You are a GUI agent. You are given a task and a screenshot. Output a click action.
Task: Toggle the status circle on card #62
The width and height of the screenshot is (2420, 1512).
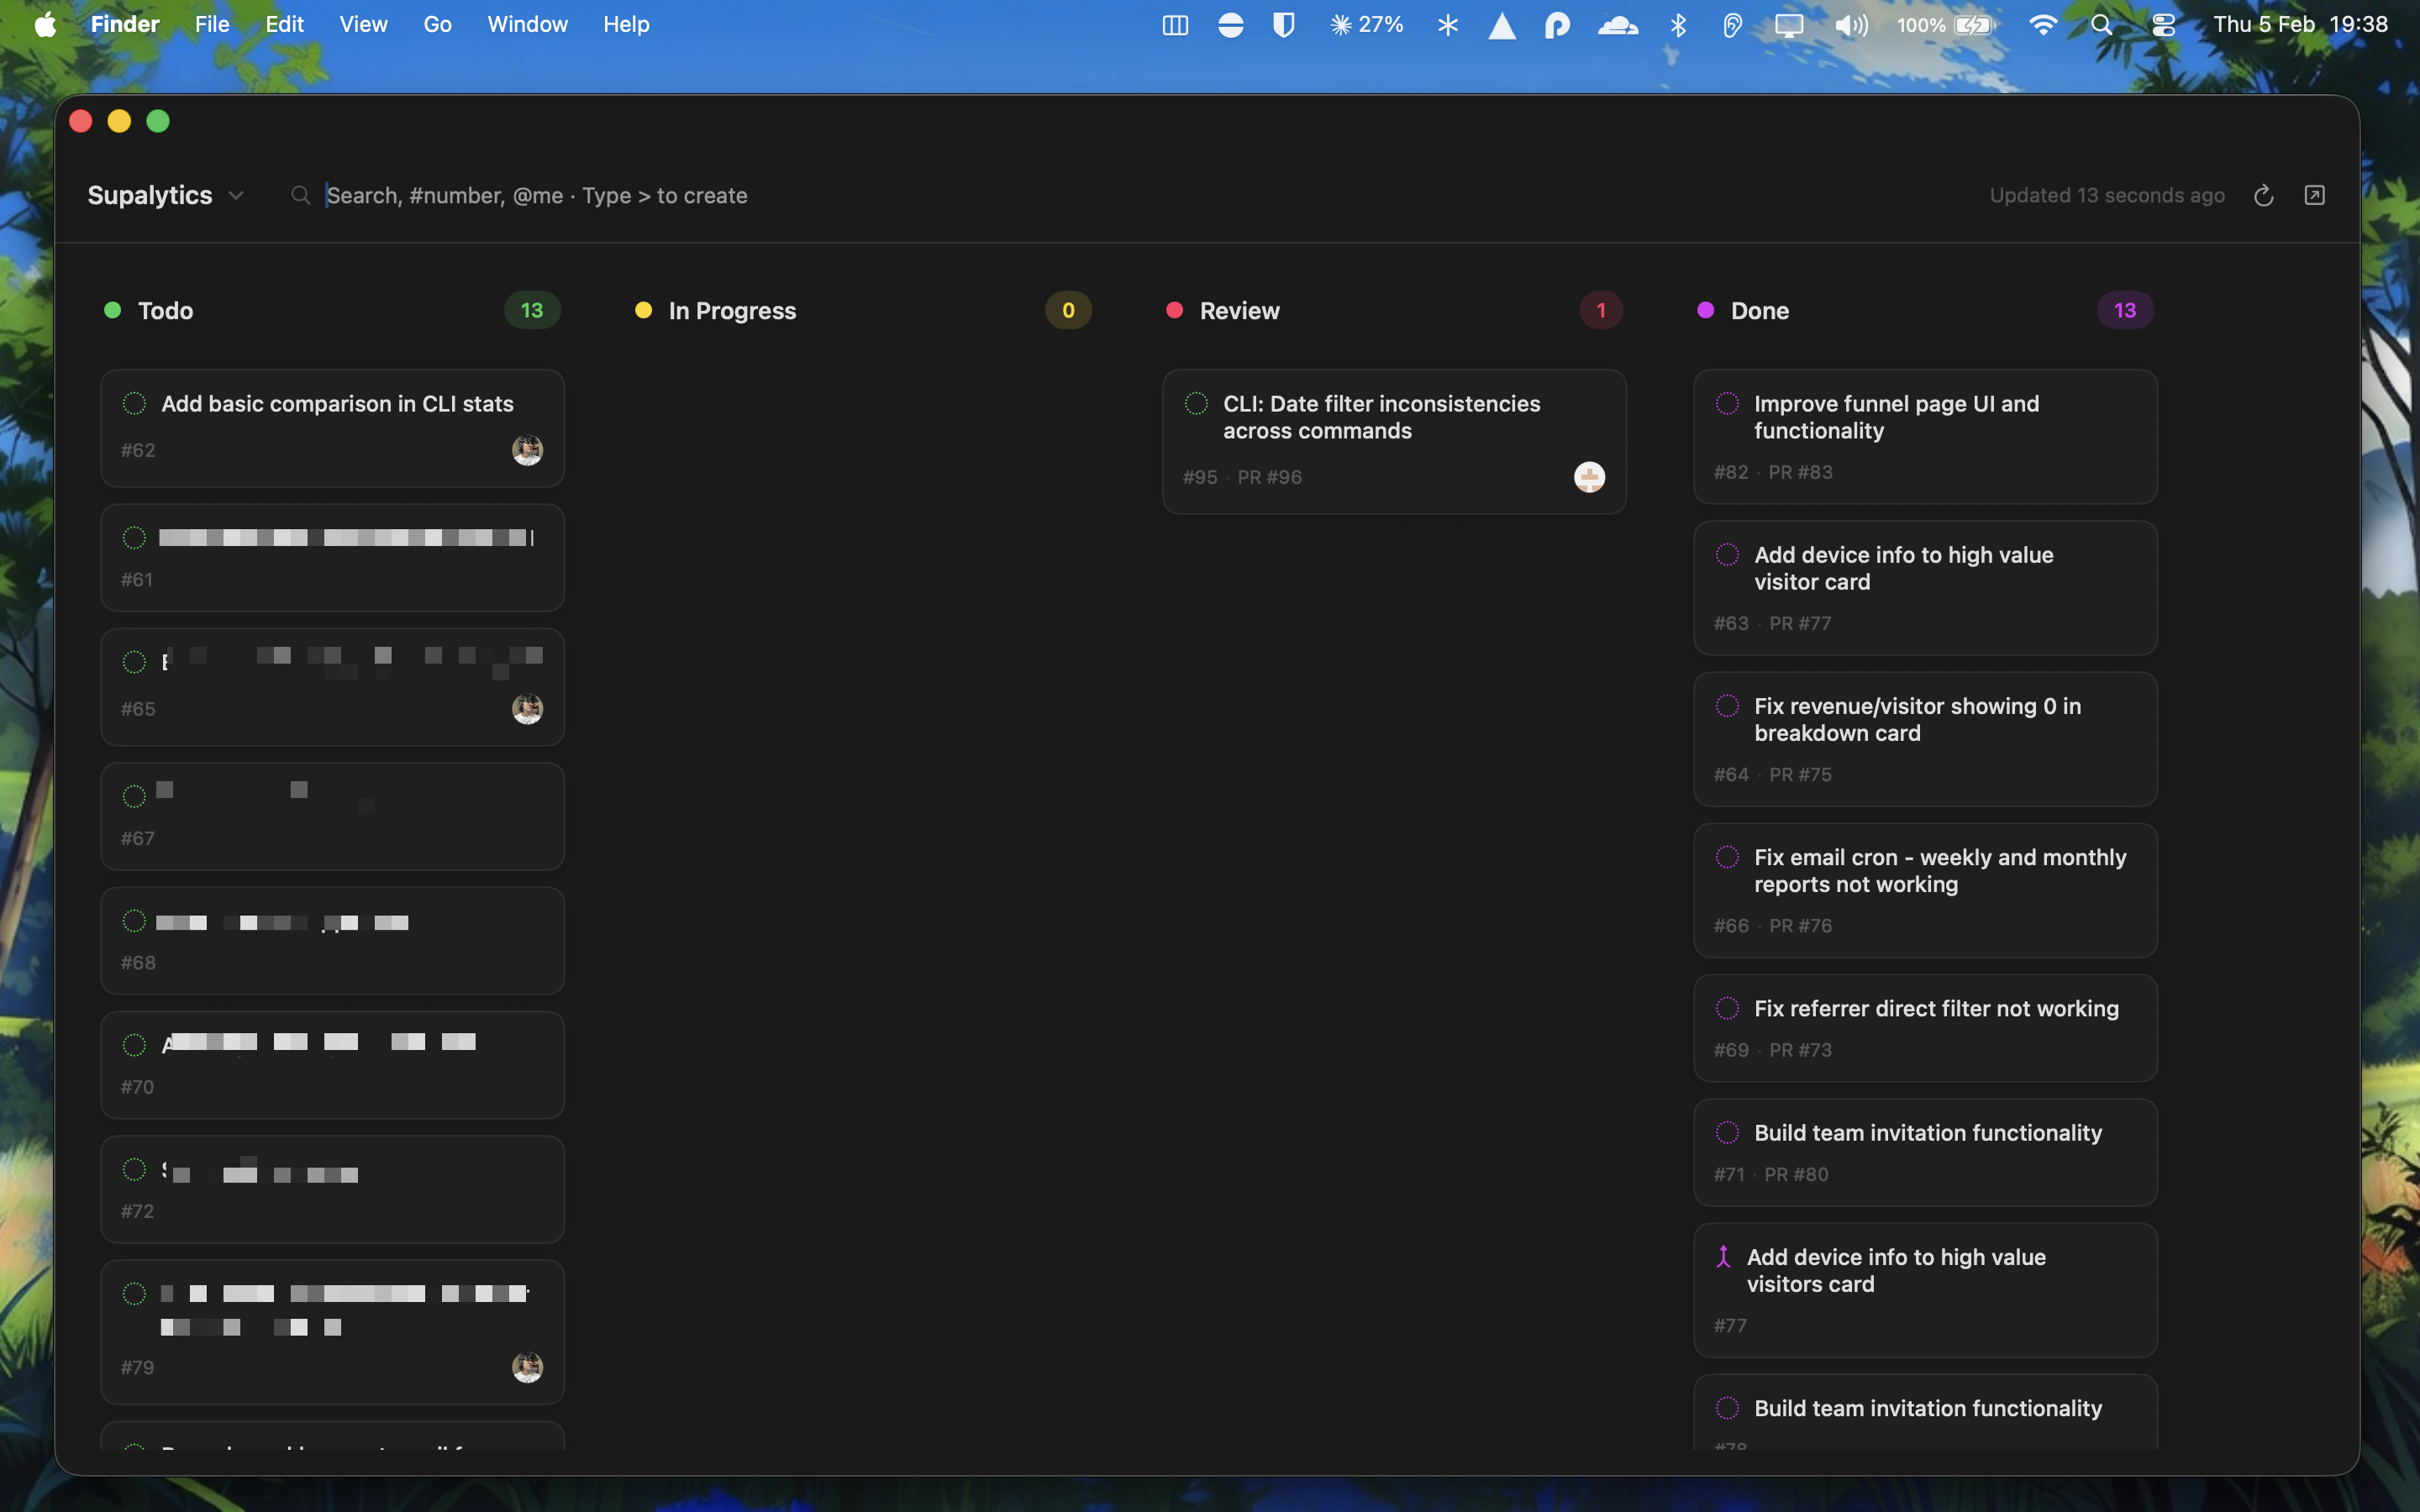135,403
